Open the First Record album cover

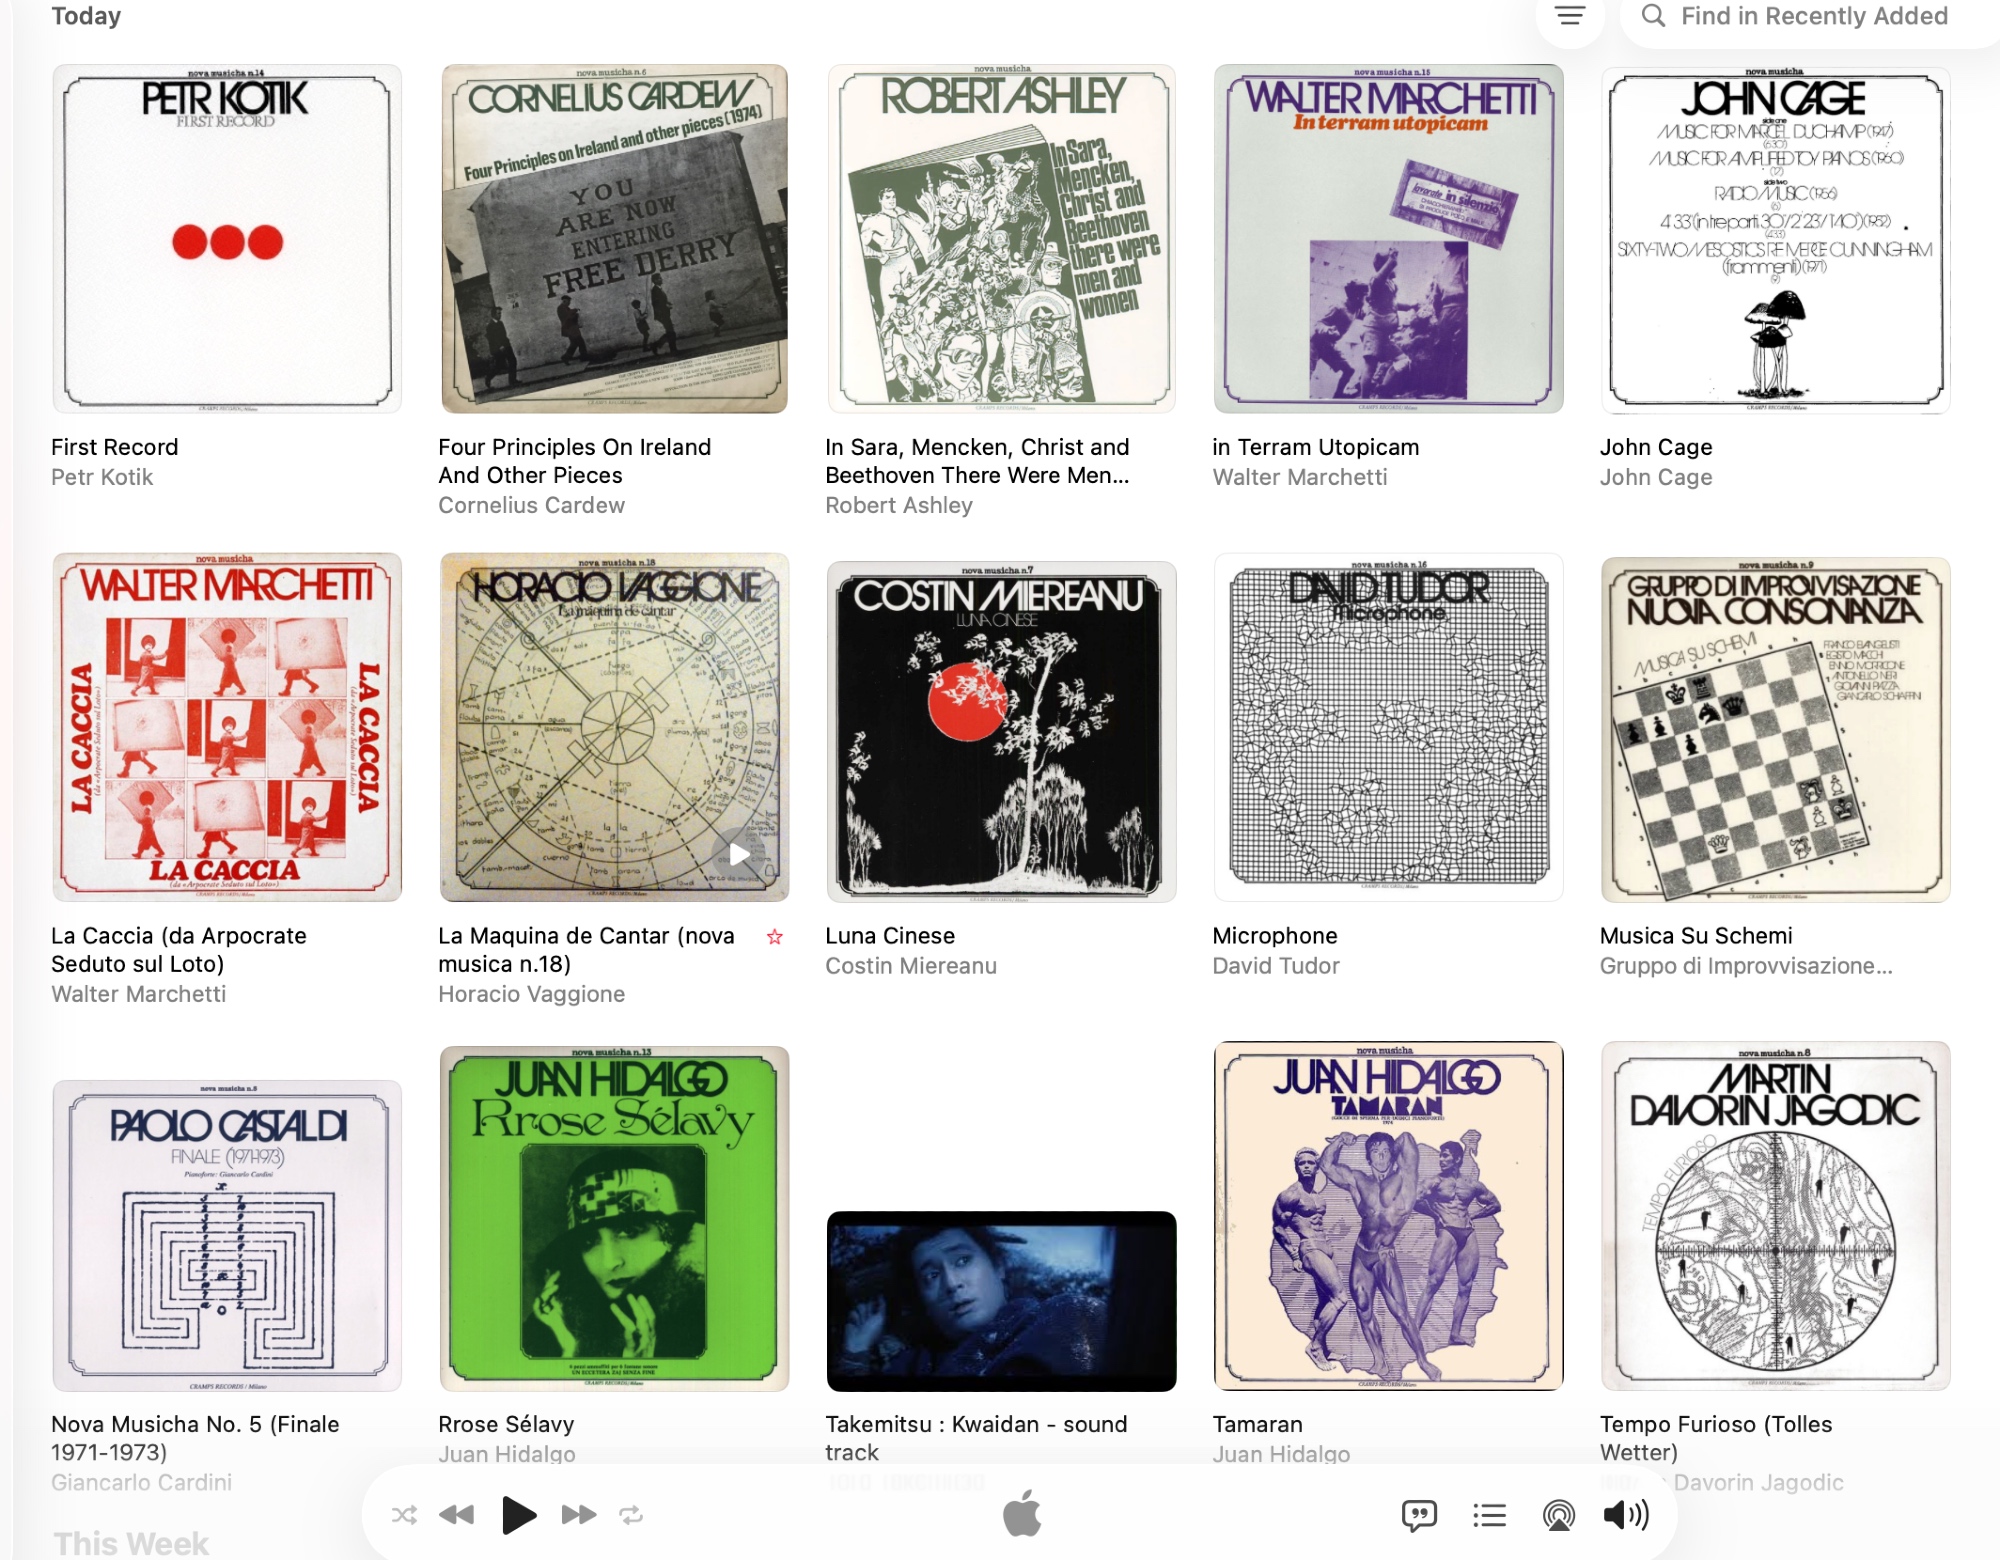tap(227, 238)
